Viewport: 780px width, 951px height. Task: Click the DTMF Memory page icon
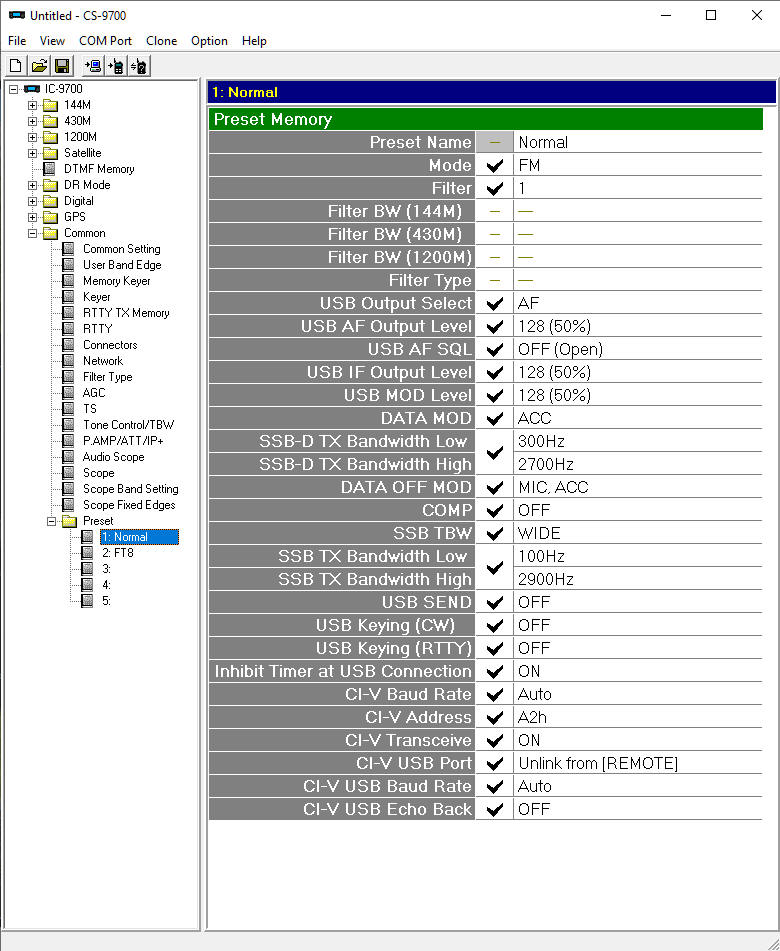coord(50,169)
